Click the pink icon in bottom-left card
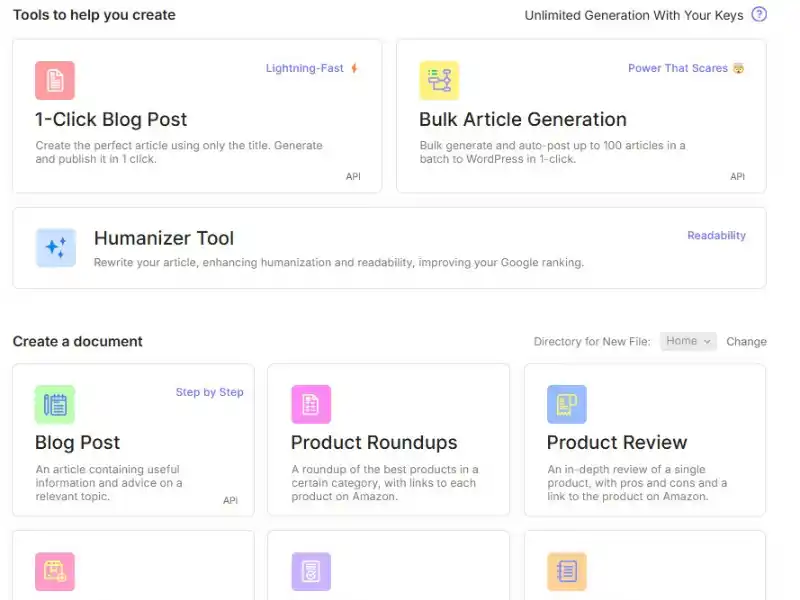Viewport: 800px width, 600px height. coord(55,571)
